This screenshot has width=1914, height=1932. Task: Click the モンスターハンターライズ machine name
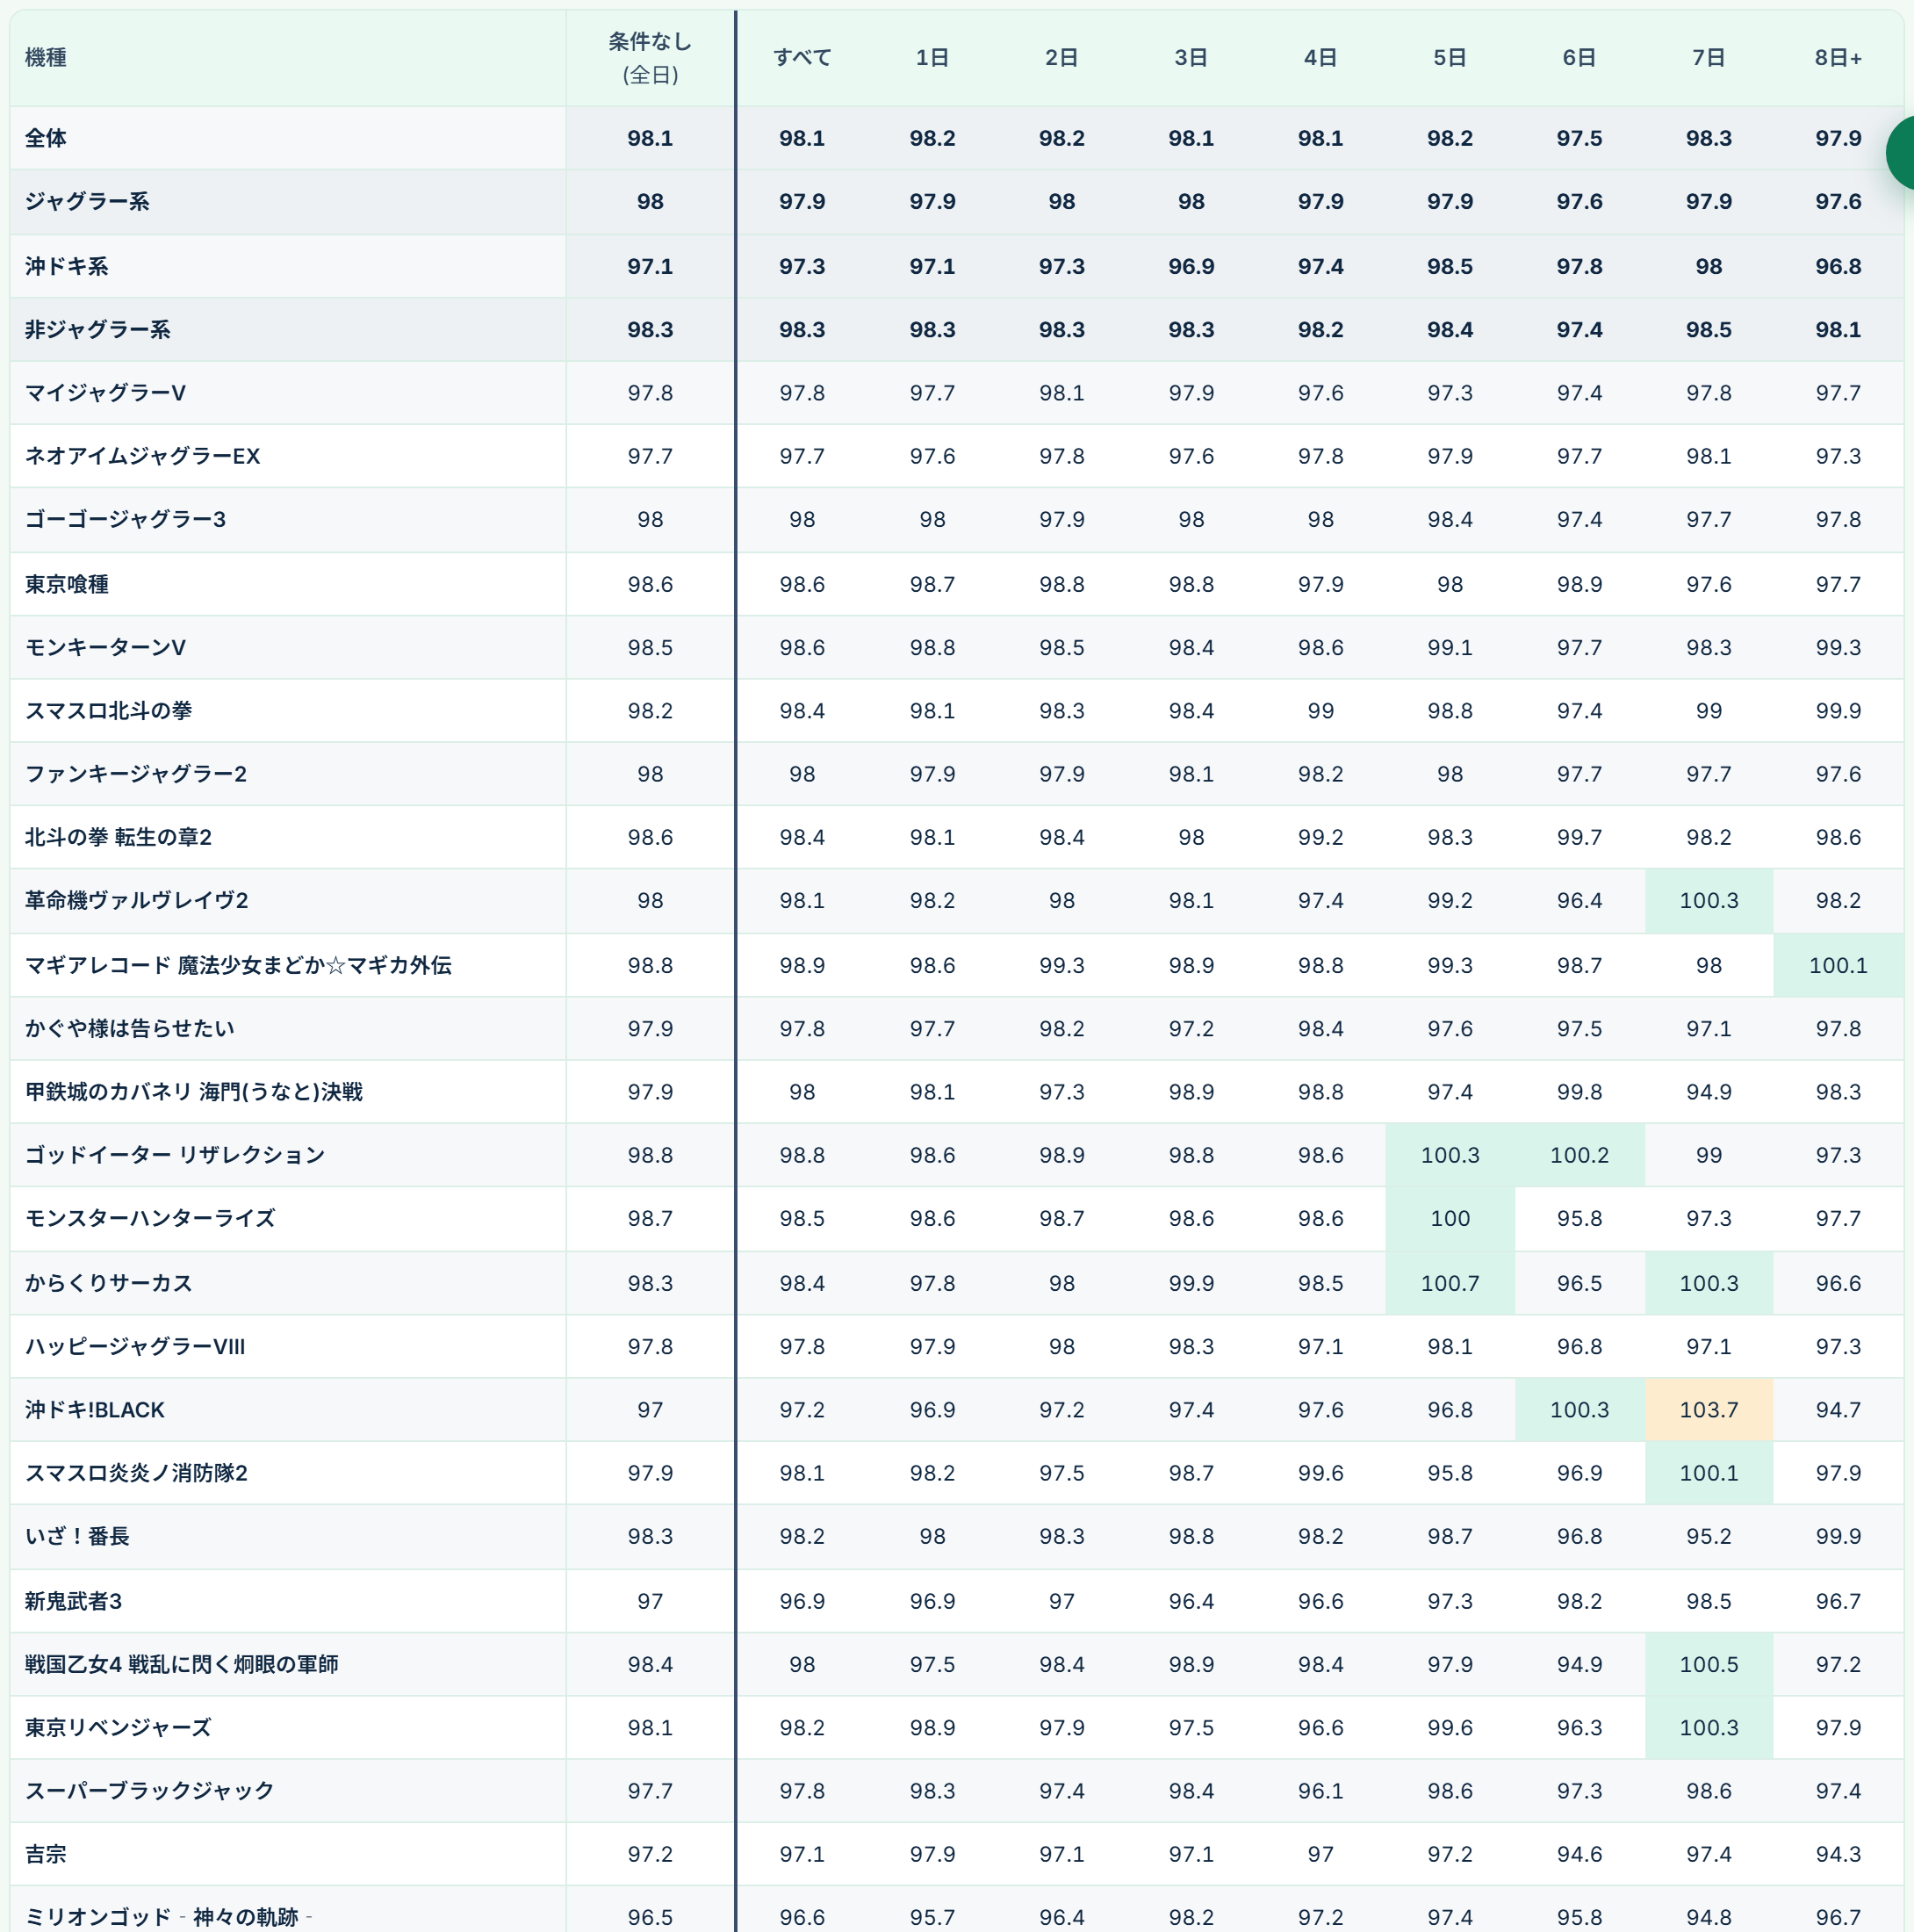coord(150,1218)
